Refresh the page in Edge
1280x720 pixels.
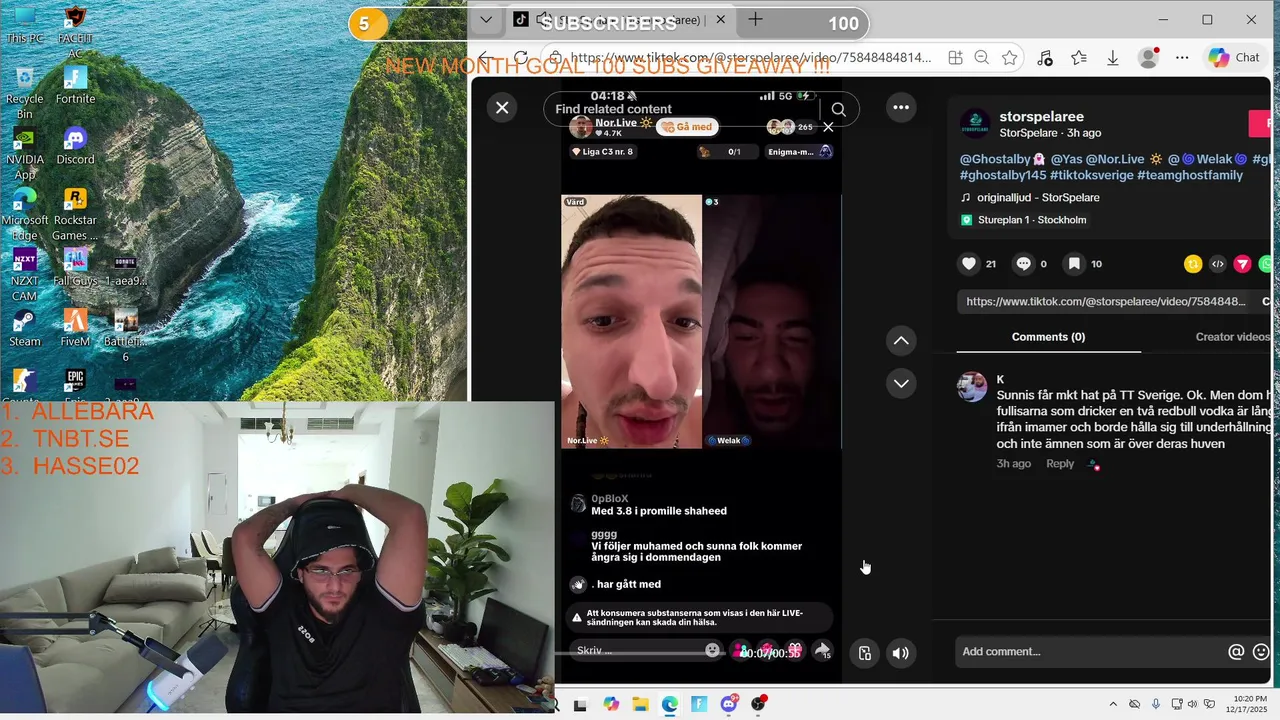(x=520, y=58)
